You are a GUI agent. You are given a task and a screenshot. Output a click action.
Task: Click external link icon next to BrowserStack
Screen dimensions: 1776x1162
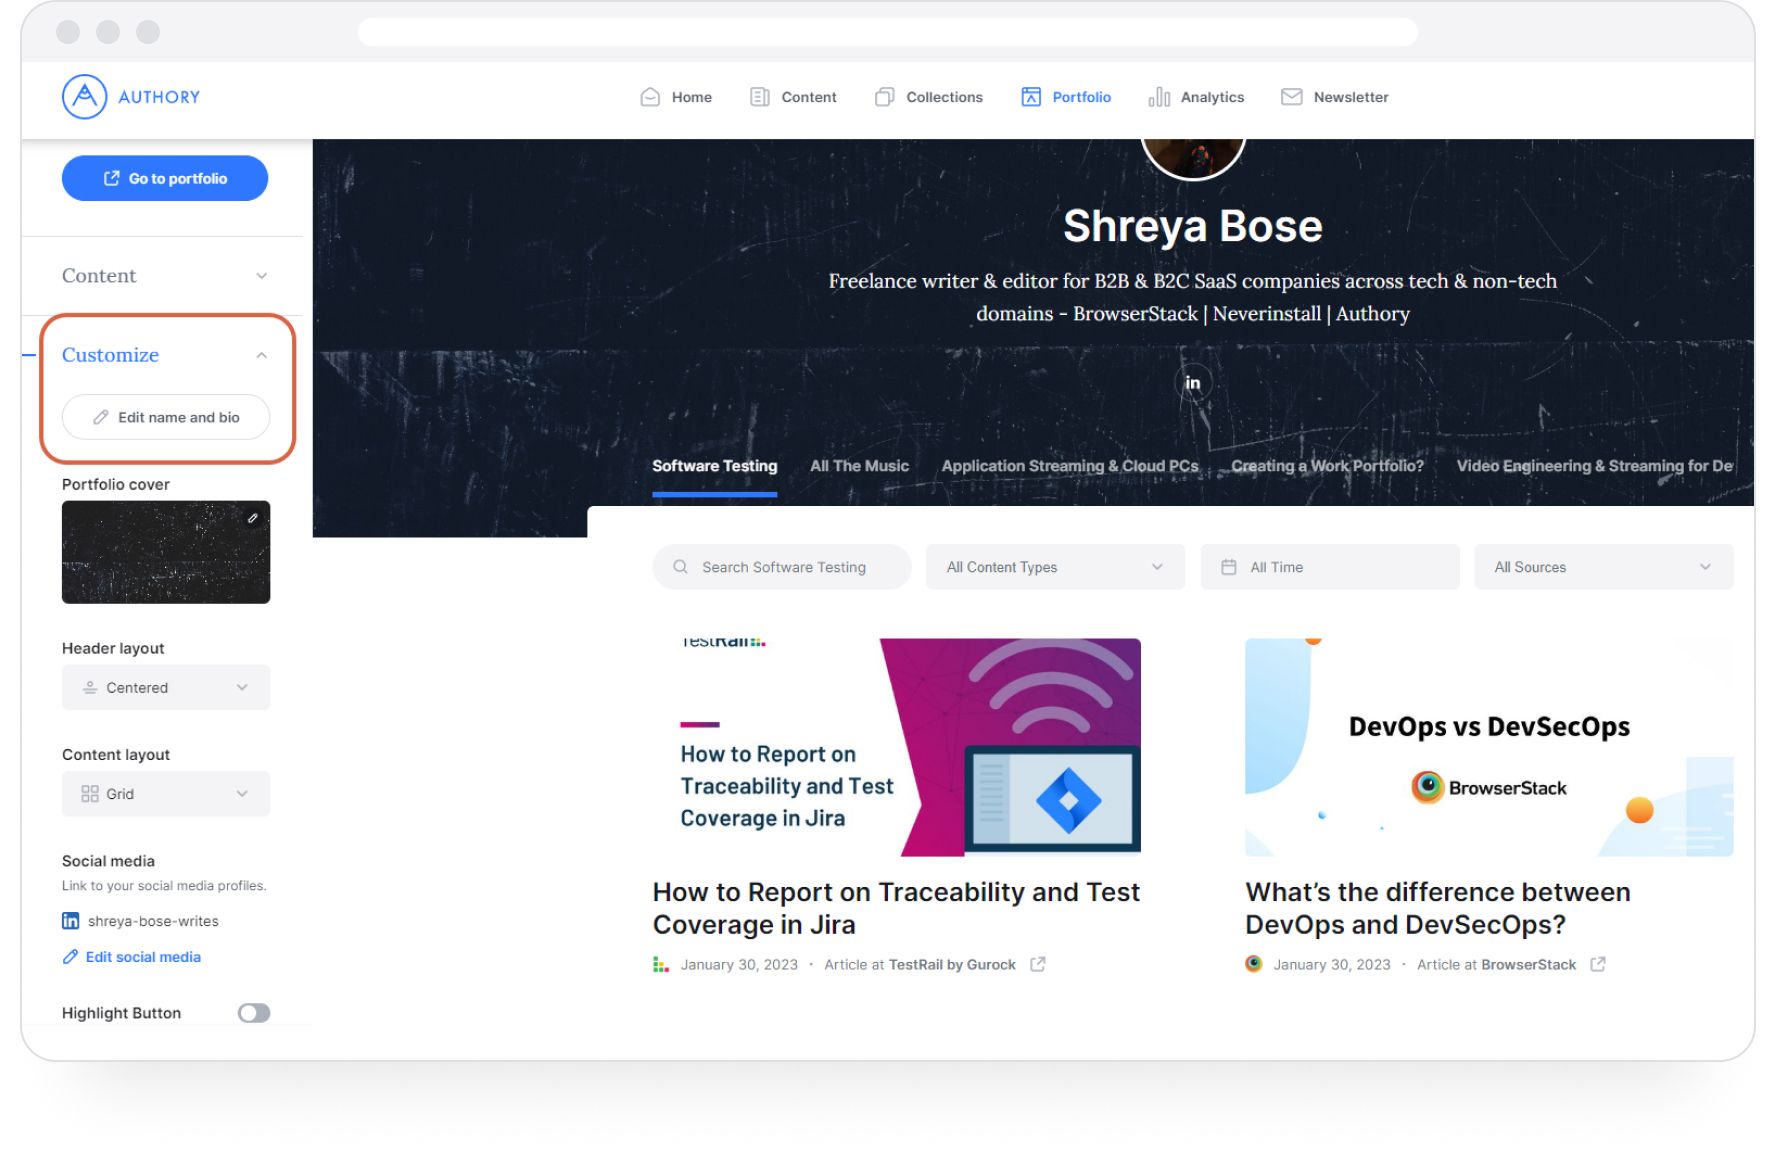tap(1598, 964)
